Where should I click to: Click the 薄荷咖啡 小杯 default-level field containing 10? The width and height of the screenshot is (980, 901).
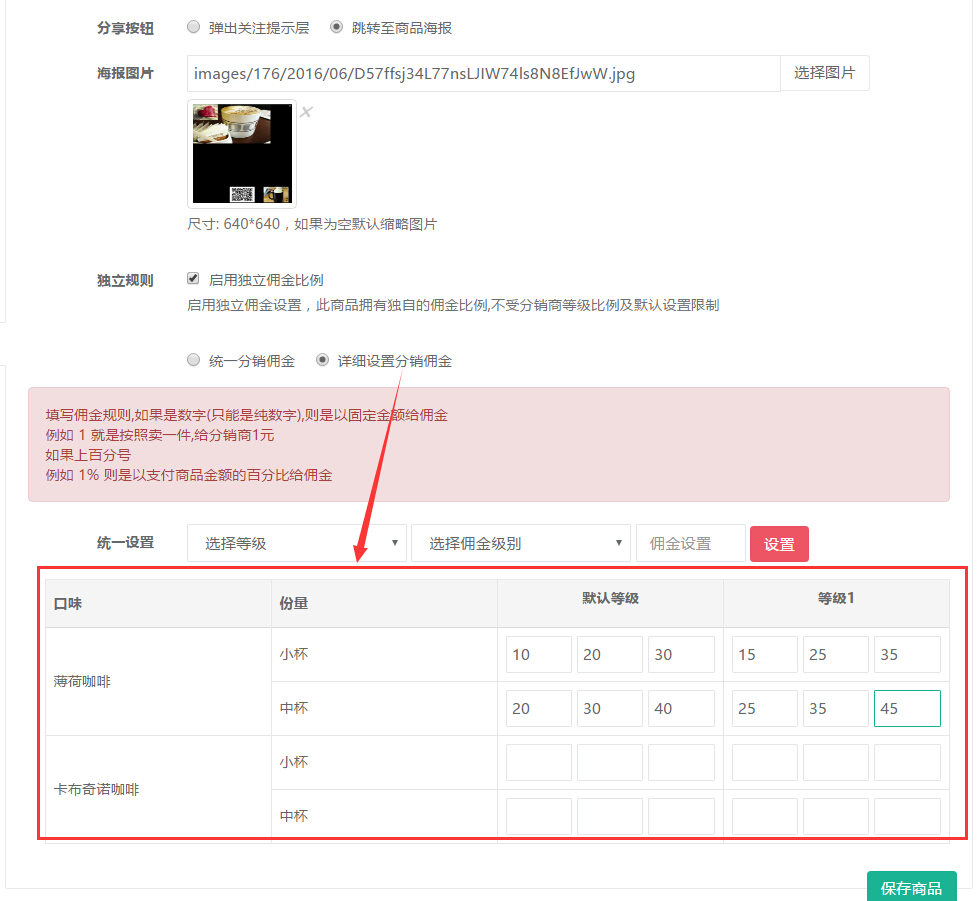pos(538,654)
